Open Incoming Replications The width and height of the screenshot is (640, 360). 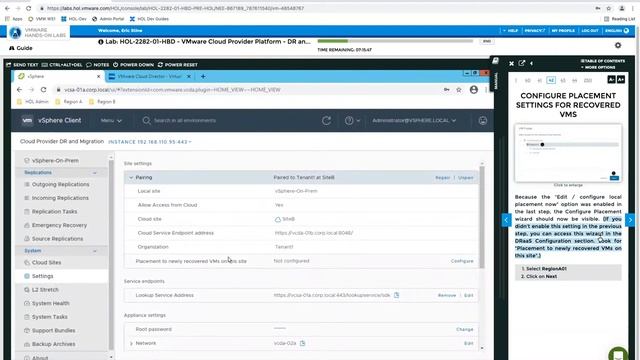[x=60, y=198]
